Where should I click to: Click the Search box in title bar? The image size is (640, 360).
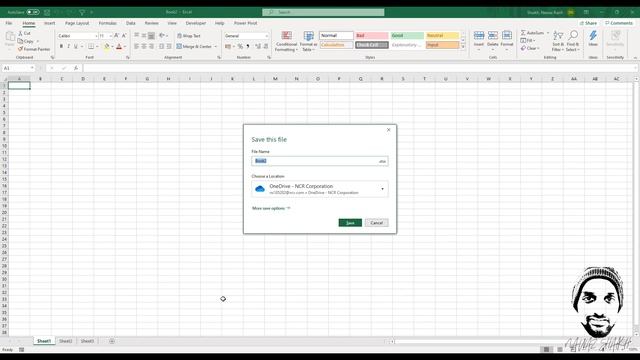323,12
